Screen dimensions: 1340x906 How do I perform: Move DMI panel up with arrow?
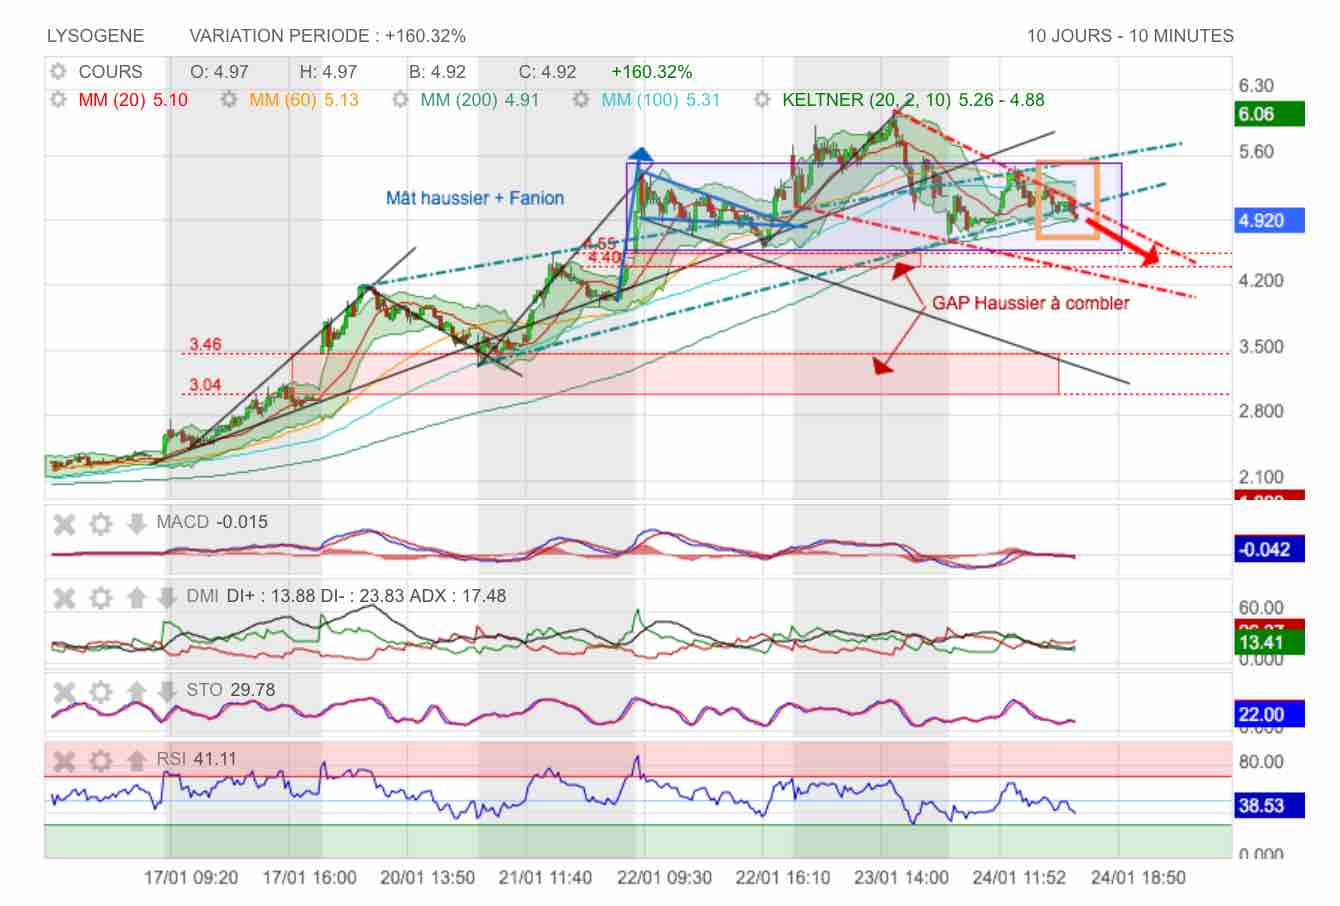click(x=136, y=598)
